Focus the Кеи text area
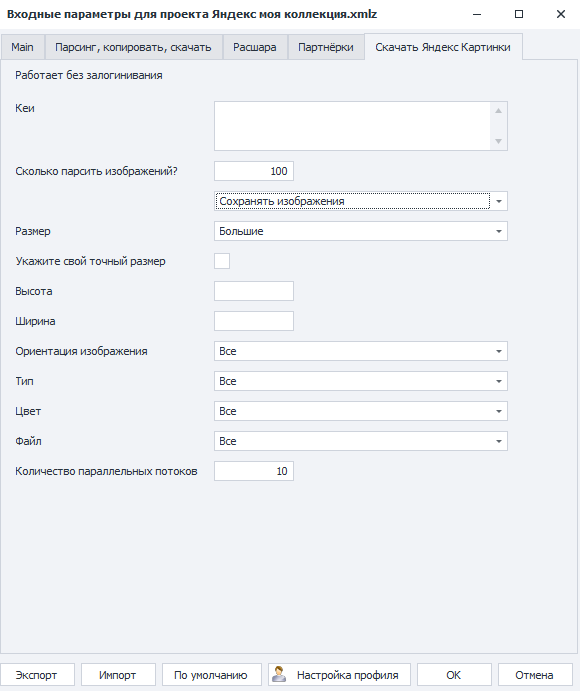This screenshot has width=580, height=691. [x=352, y=126]
